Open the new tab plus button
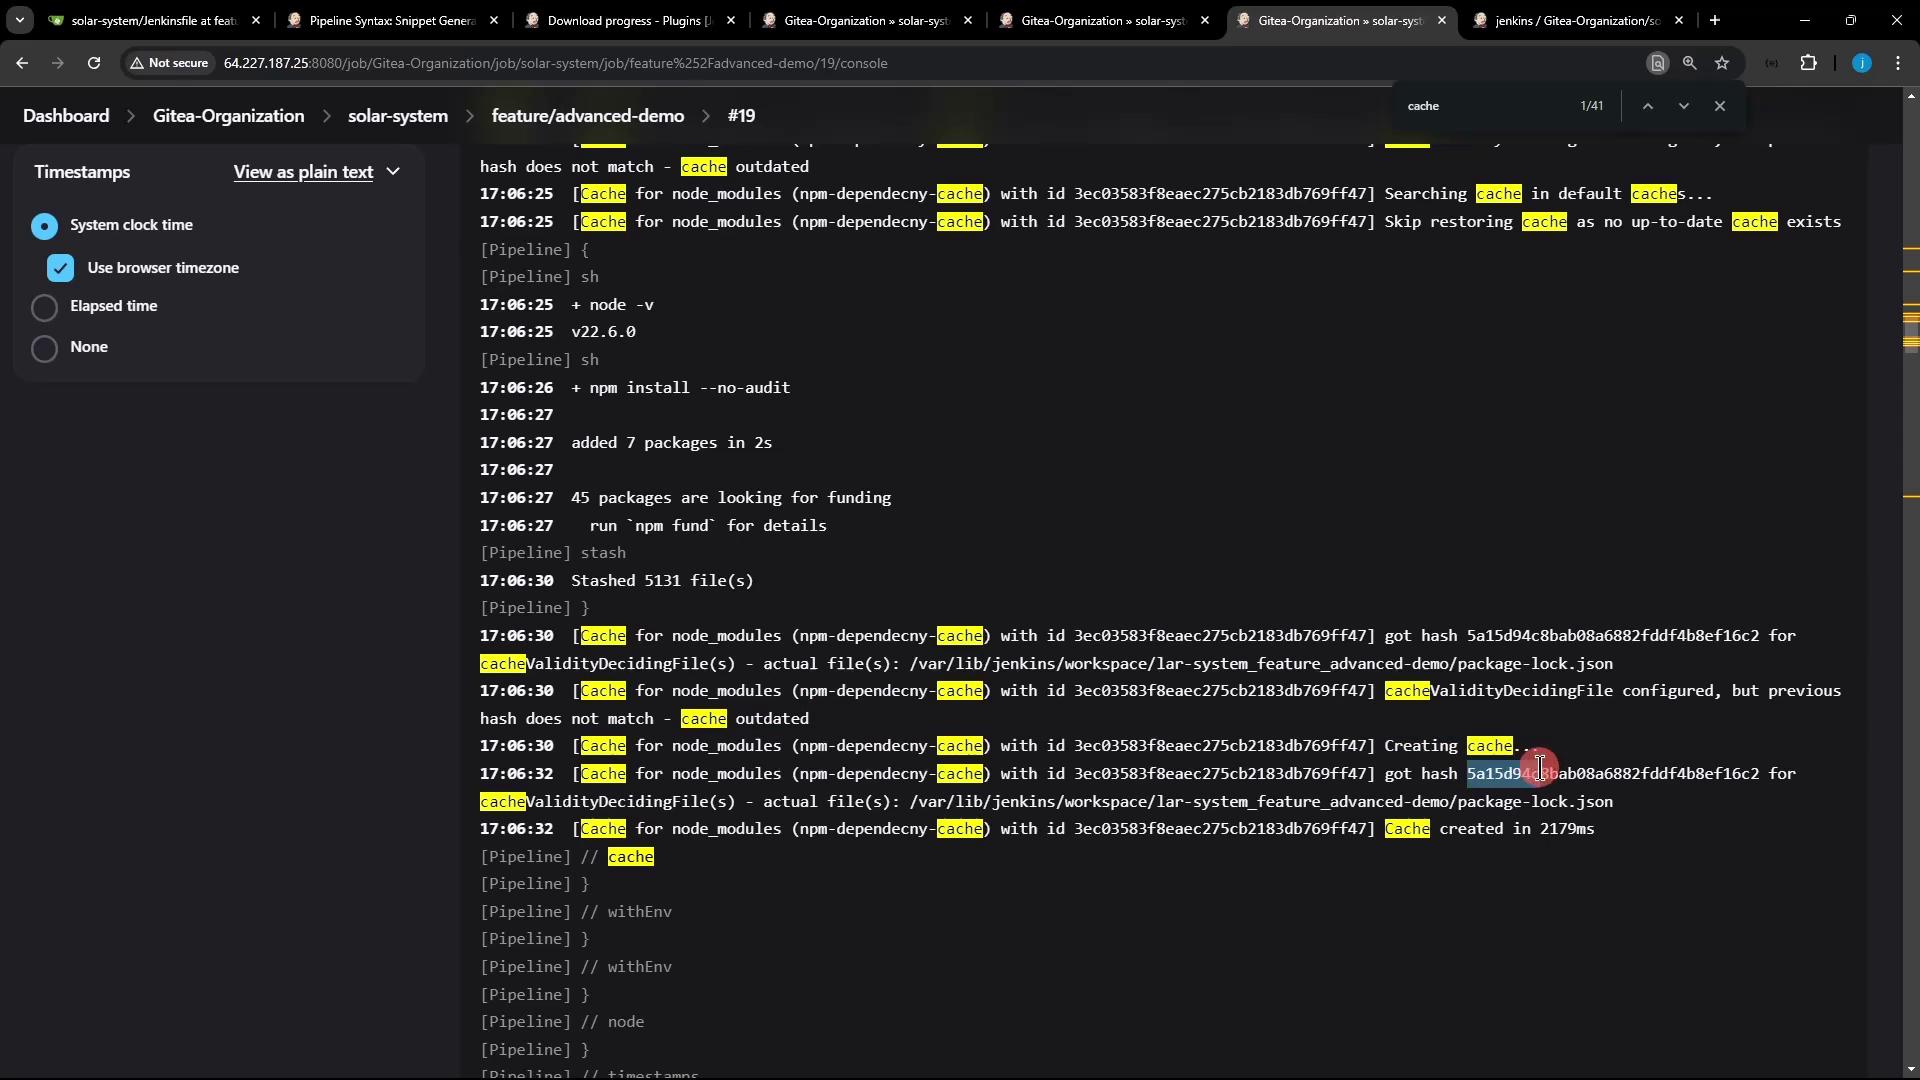Viewport: 1920px width, 1080px height. [x=1714, y=20]
